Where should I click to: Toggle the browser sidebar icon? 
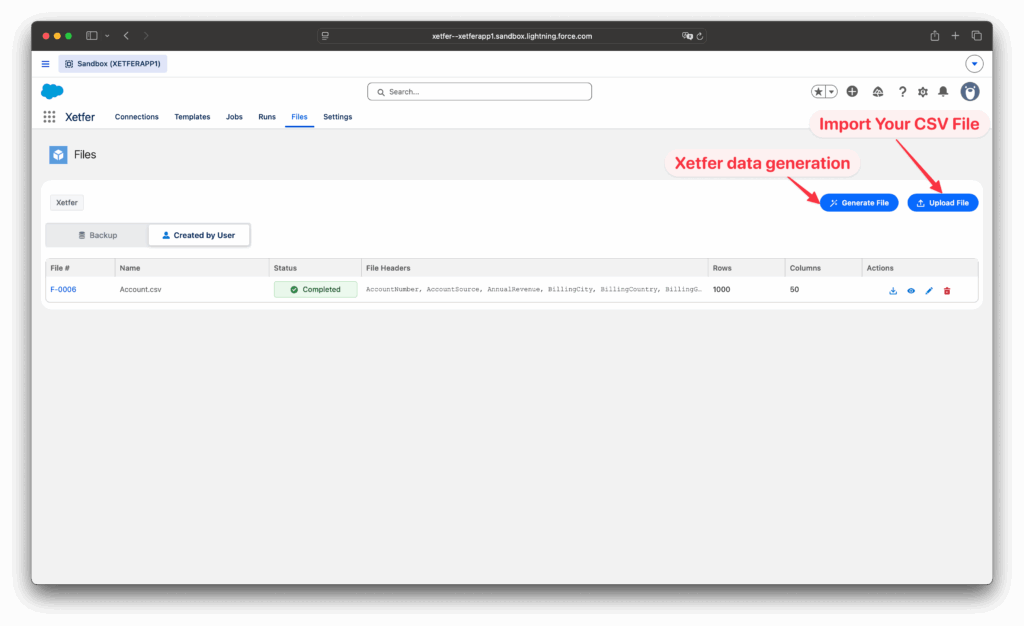click(x=91, y=36)
